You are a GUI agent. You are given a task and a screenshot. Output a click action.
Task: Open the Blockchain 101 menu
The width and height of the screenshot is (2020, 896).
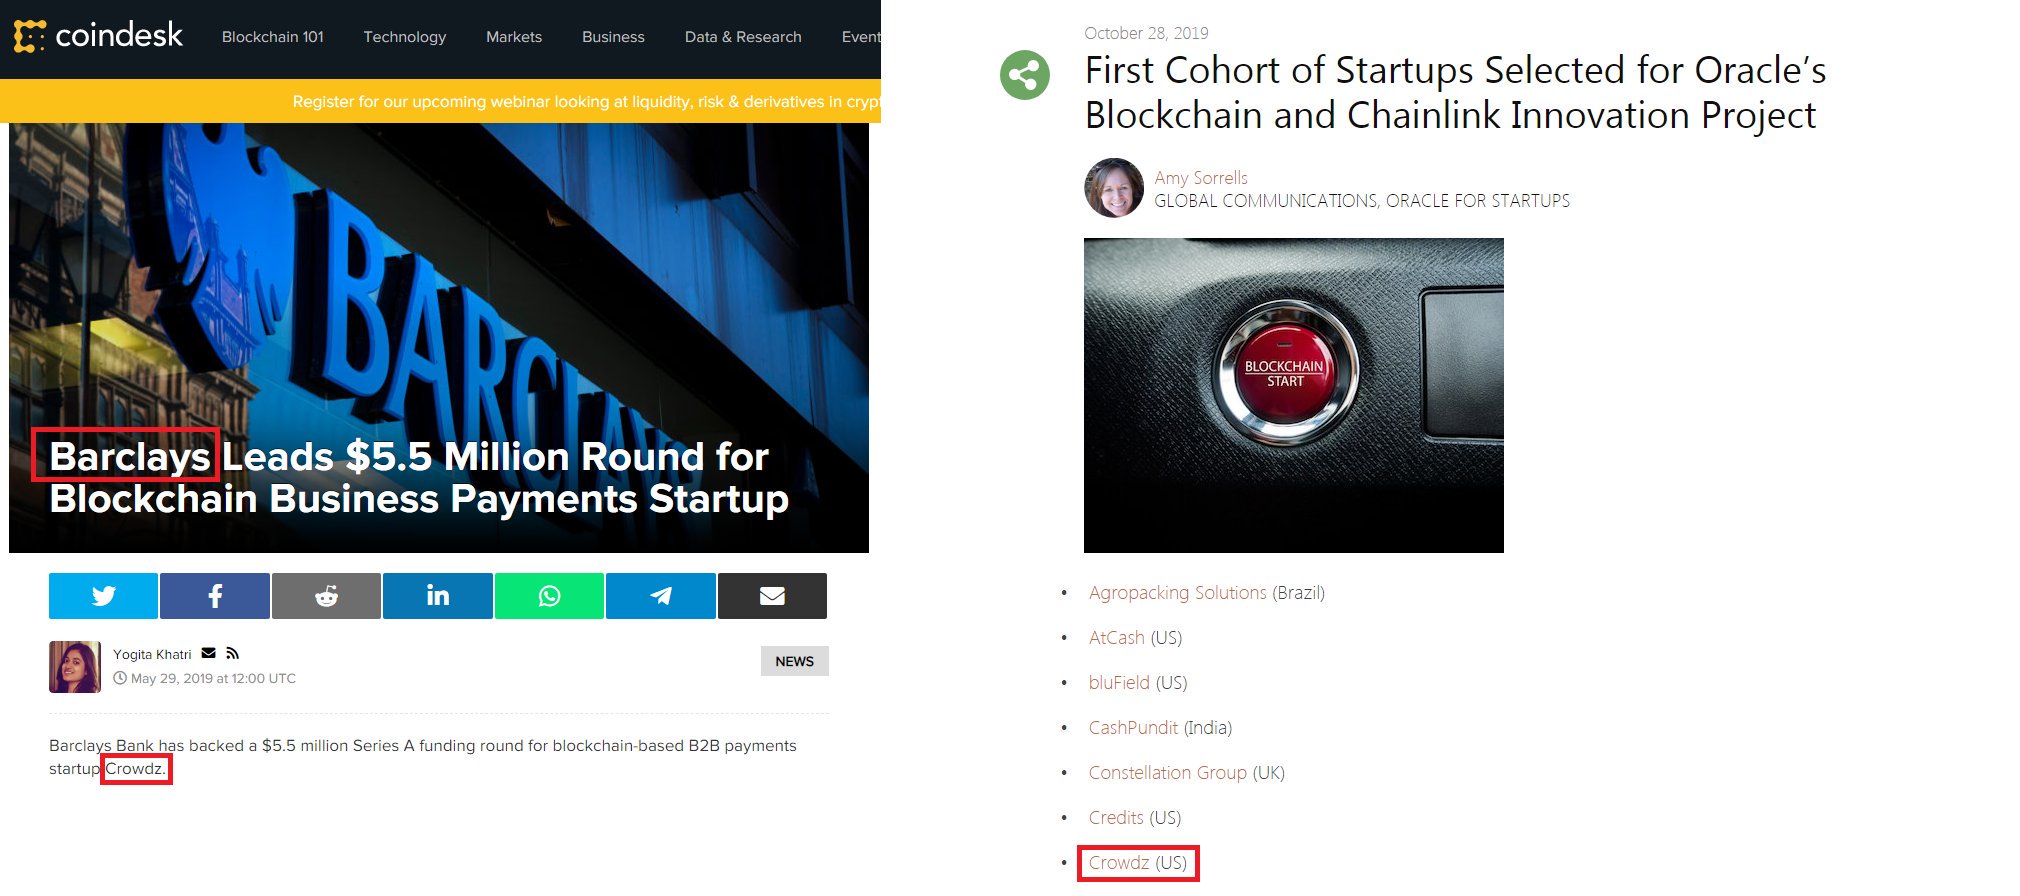tap(273, 37)
